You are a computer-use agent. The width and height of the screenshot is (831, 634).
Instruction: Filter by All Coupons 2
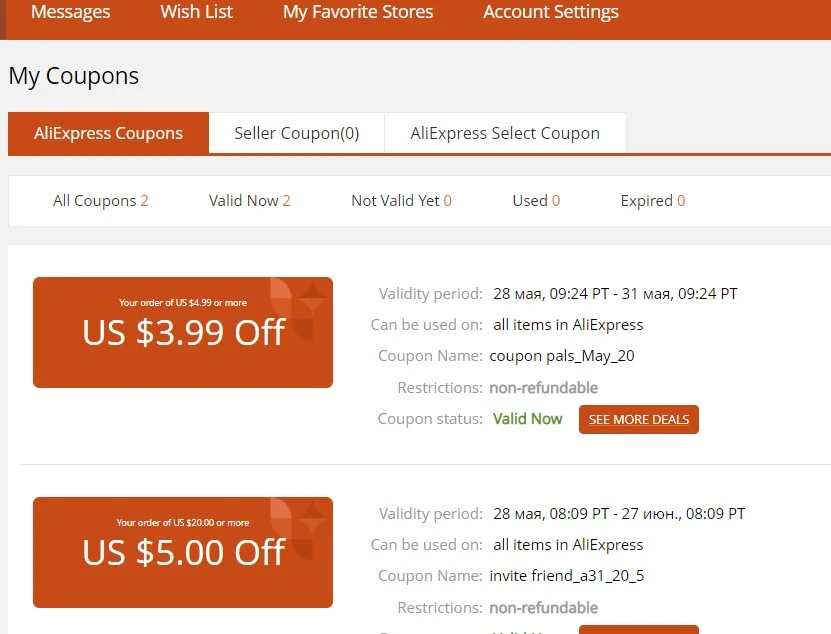point(101,201)
